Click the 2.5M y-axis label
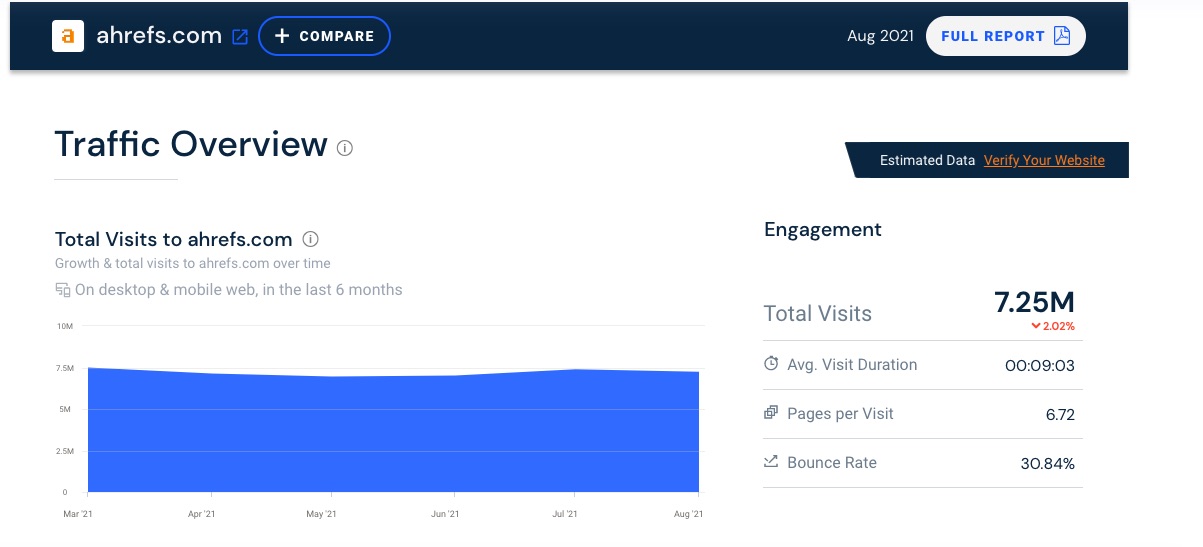1203x547 pixels. (x=64, y=451)
